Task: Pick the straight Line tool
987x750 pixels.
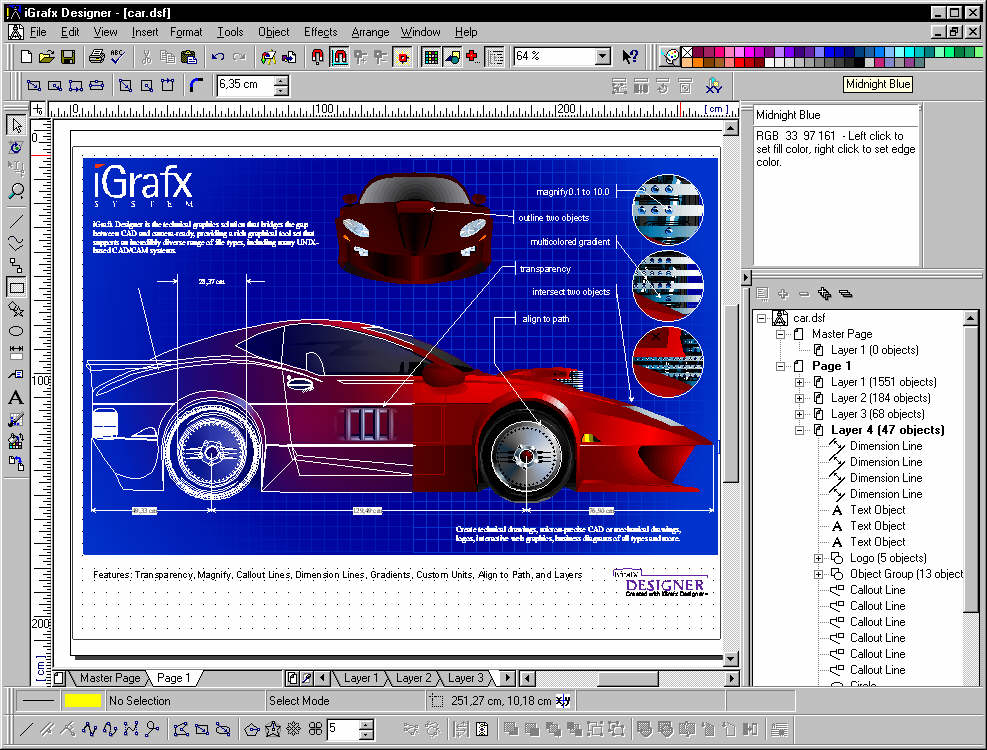Action: pyautogui.click(x=16, y=221)
